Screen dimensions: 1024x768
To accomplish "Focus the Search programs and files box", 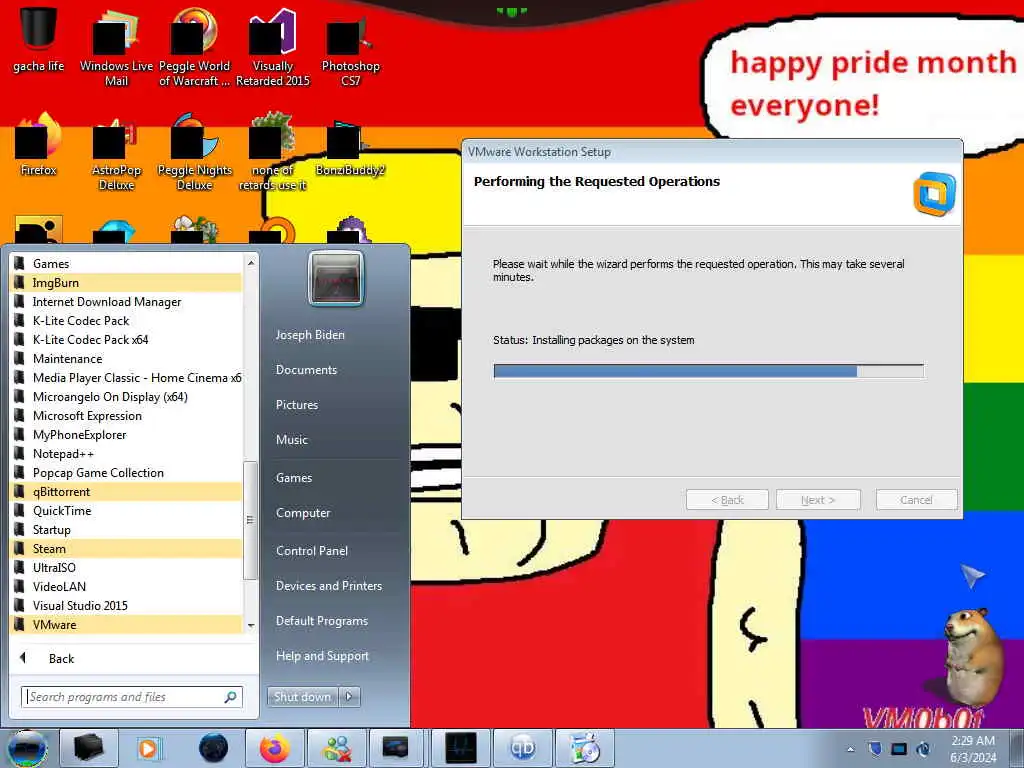I will (x=132, y=697).
